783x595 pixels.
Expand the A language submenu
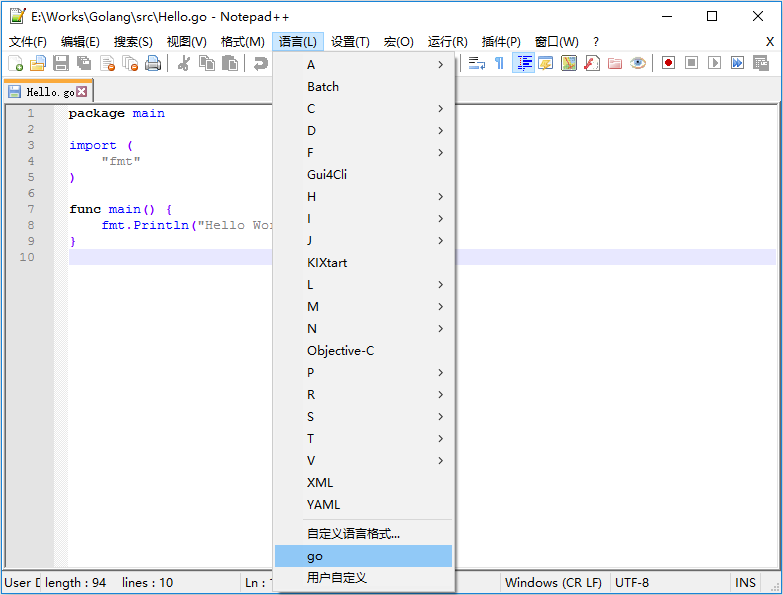point(364,65)
